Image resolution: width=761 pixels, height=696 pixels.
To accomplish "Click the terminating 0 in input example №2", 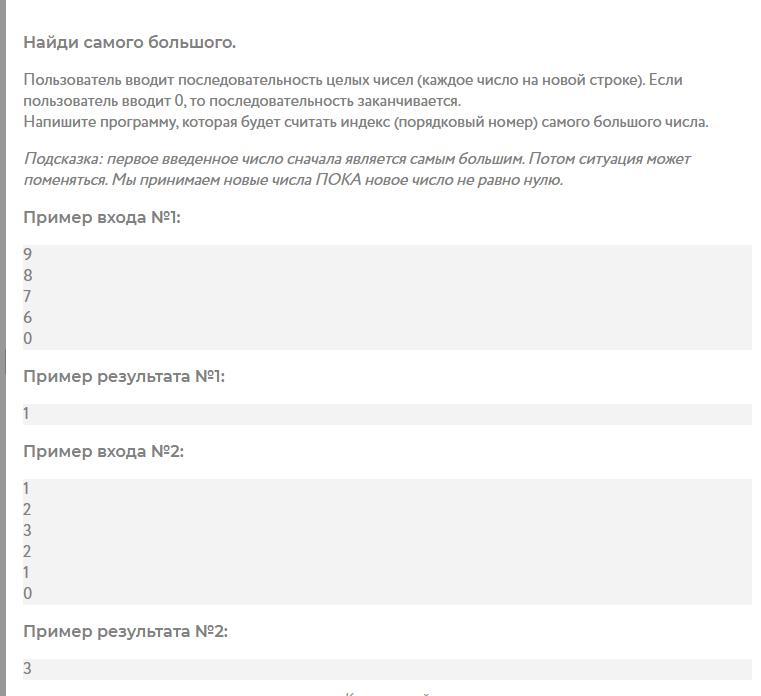I will point(28,593).
